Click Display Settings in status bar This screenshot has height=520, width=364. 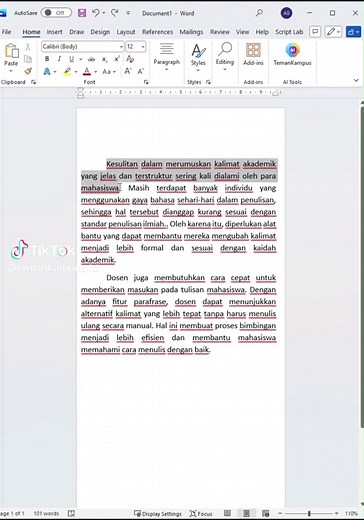158,513
